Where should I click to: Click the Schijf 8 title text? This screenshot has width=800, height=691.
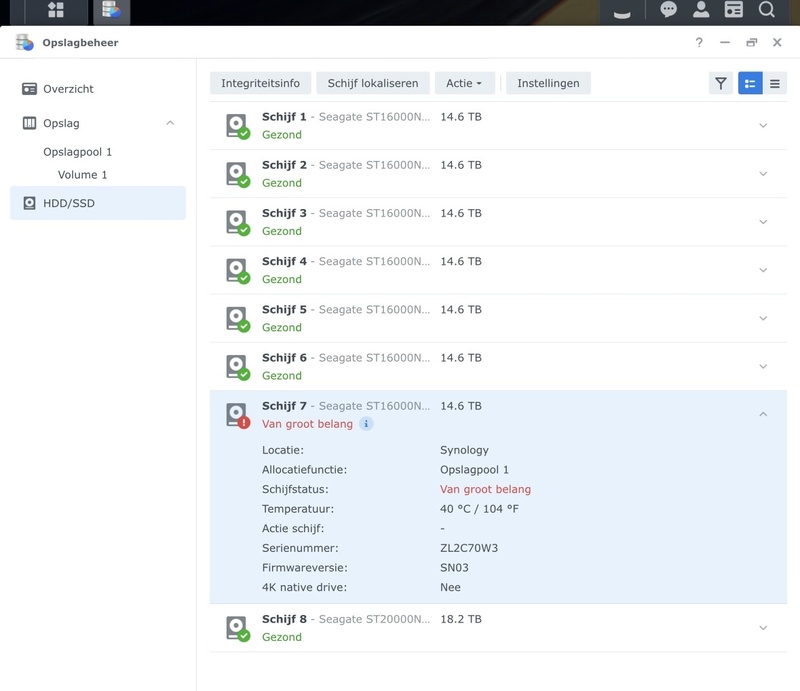click(x=284, y=619)
